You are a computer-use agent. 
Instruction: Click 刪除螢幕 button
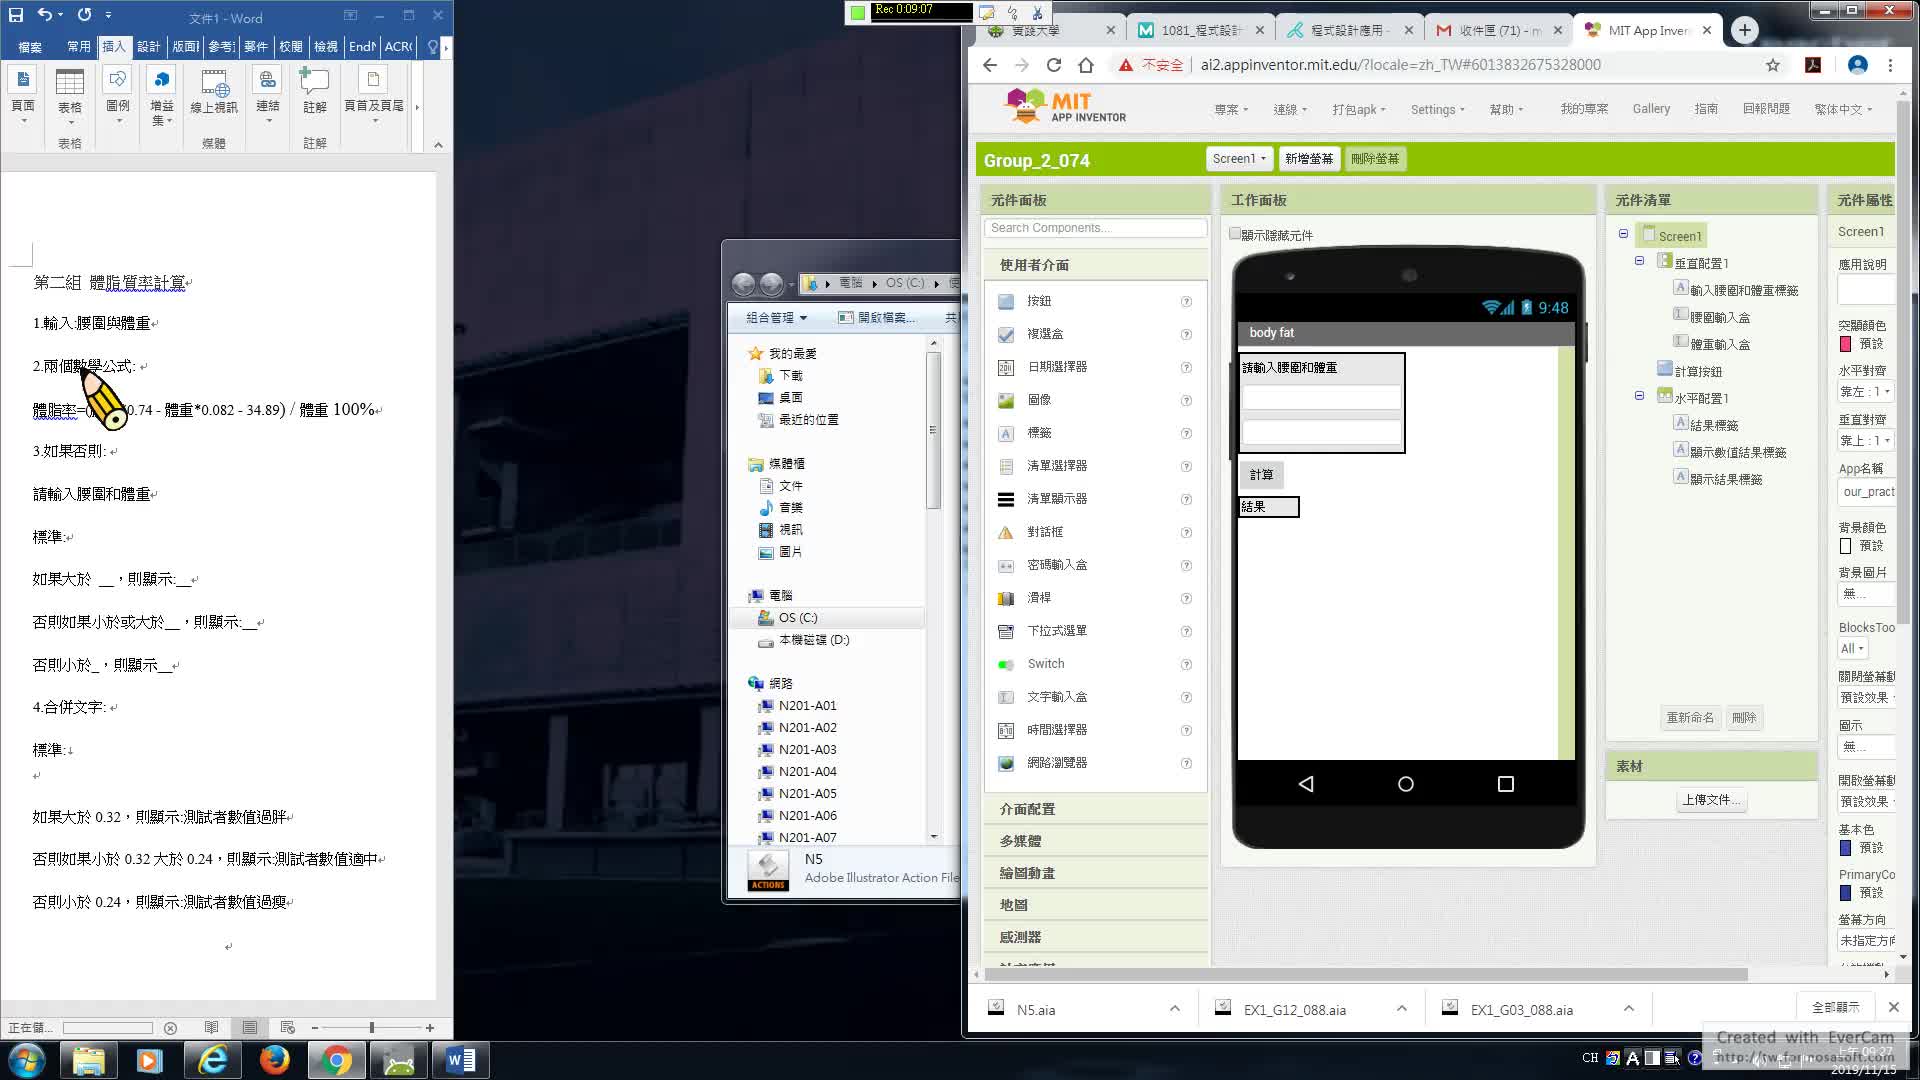point(1375,159)
